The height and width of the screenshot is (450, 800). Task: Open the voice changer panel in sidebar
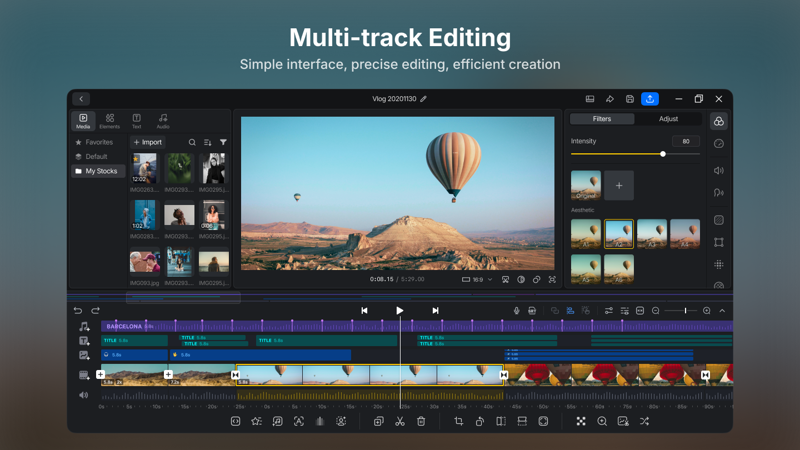point(719,192)
